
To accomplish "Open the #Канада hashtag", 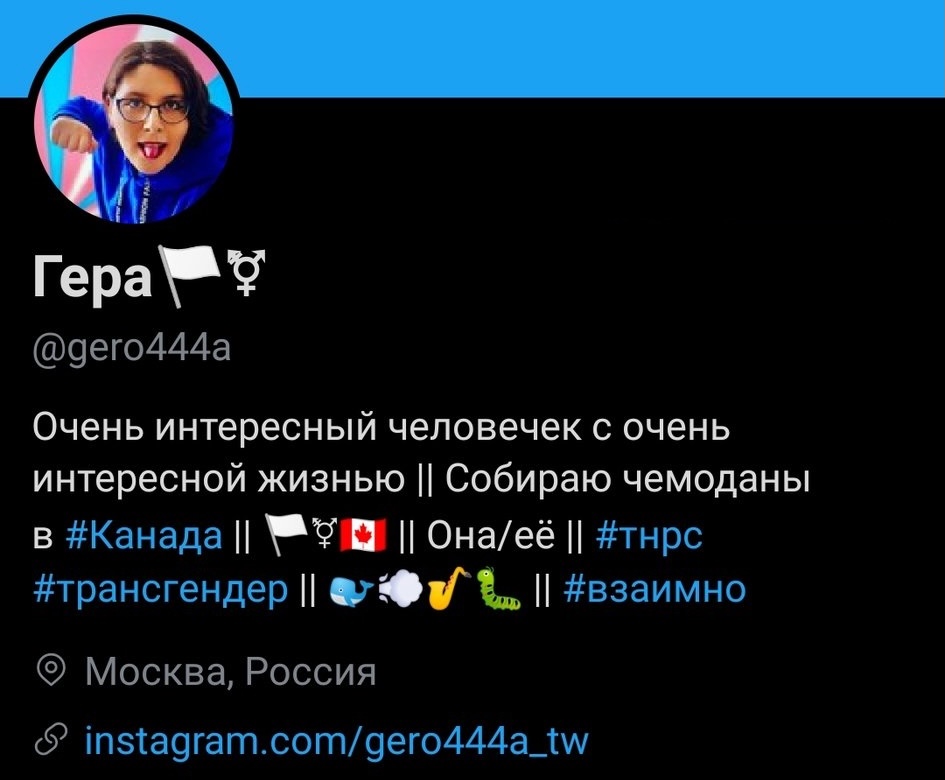I will coord(143,535).
